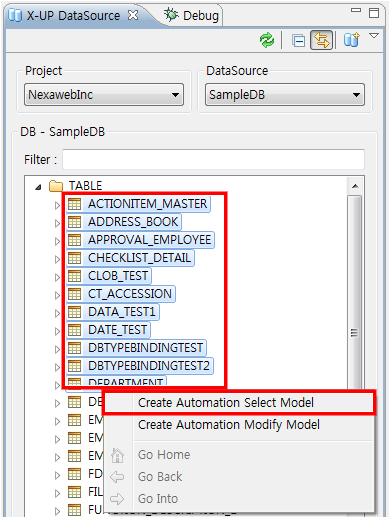The image size is (390, 518).
Task: Select the CLOB_TEST table item
Action: tap(109, 276)
